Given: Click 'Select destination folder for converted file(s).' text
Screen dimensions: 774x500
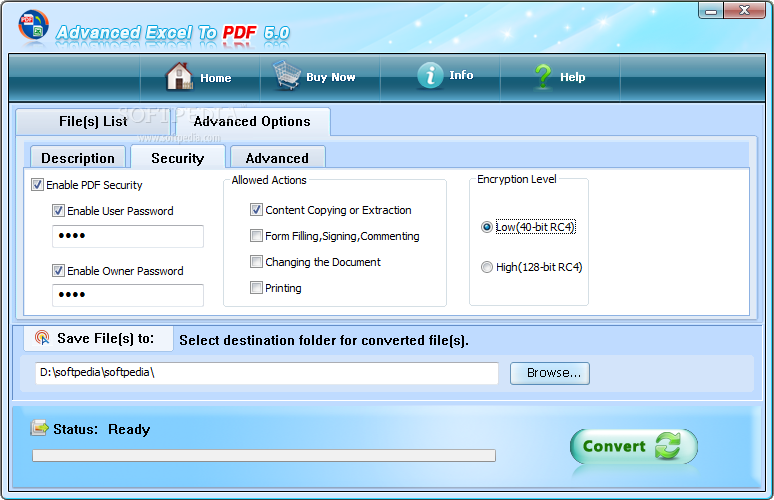Looking at the screenshot, I should click(x=324, y=341).
